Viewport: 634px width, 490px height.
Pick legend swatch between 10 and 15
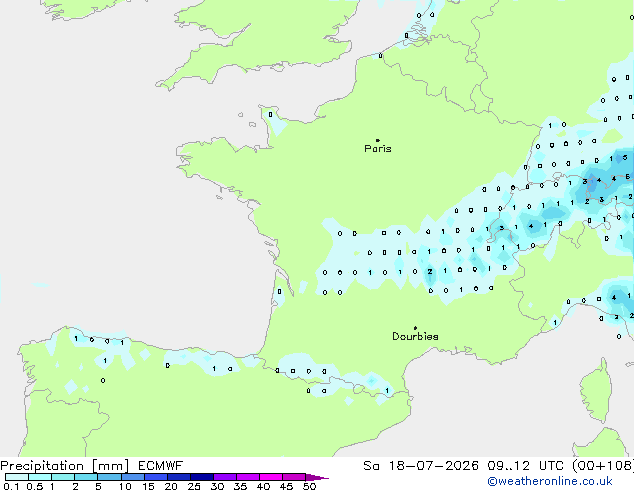click(132, 477)
